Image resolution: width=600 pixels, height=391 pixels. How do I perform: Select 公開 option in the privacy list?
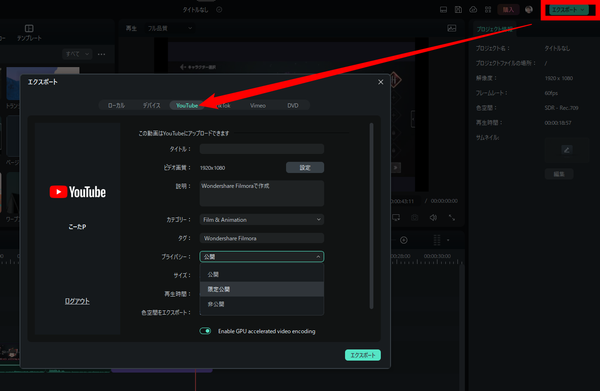coord(262,274)
